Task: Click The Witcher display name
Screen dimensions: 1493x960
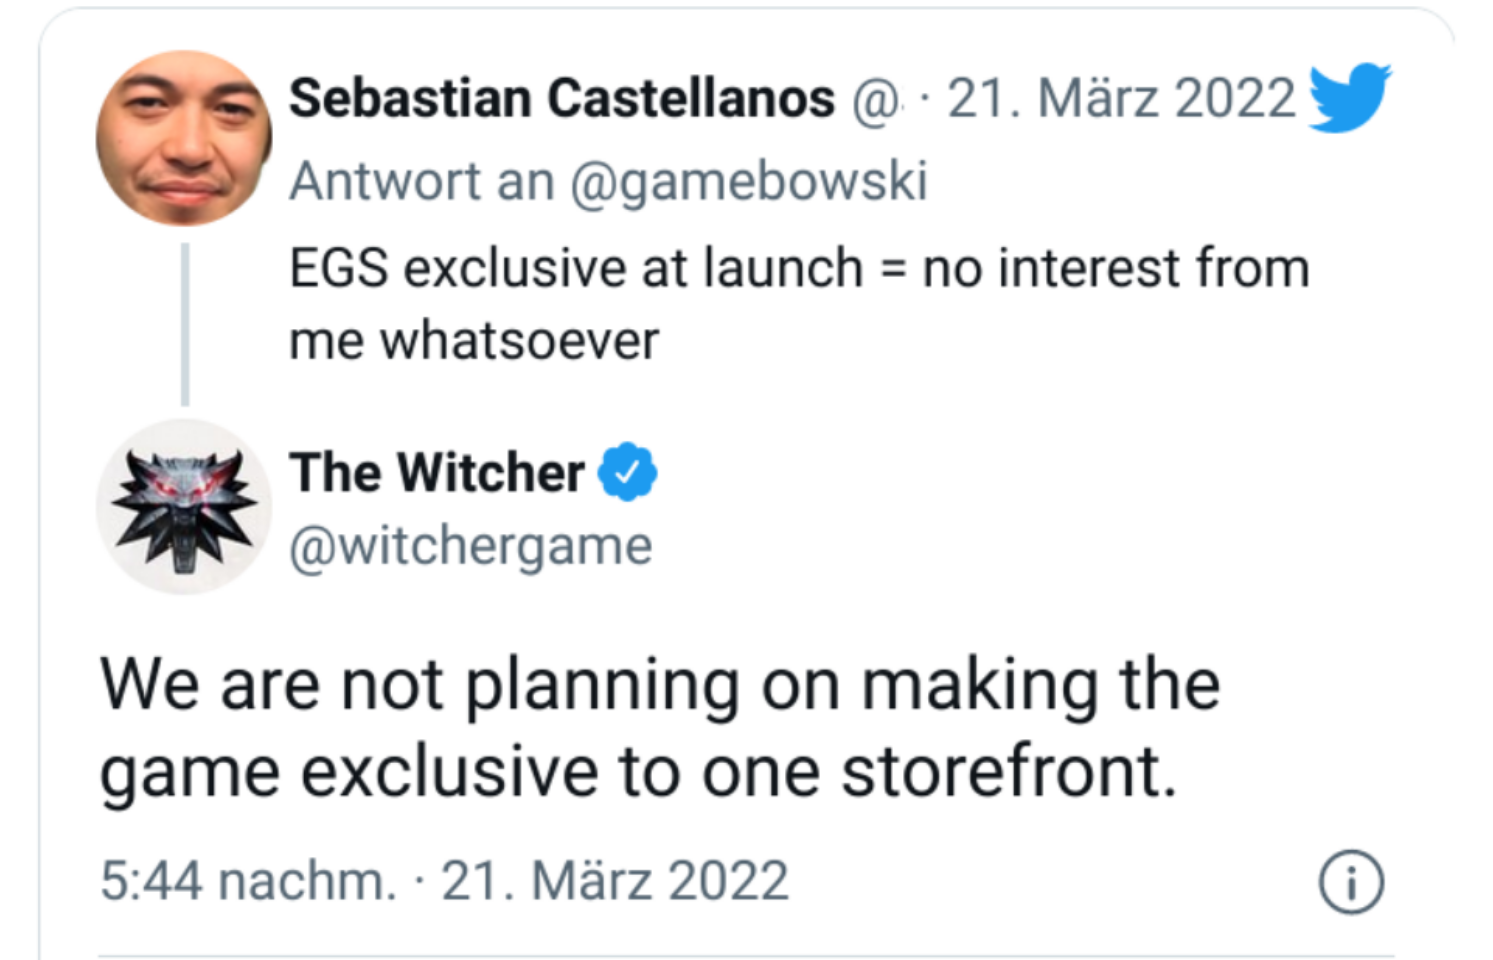Action: coord(437,472)
